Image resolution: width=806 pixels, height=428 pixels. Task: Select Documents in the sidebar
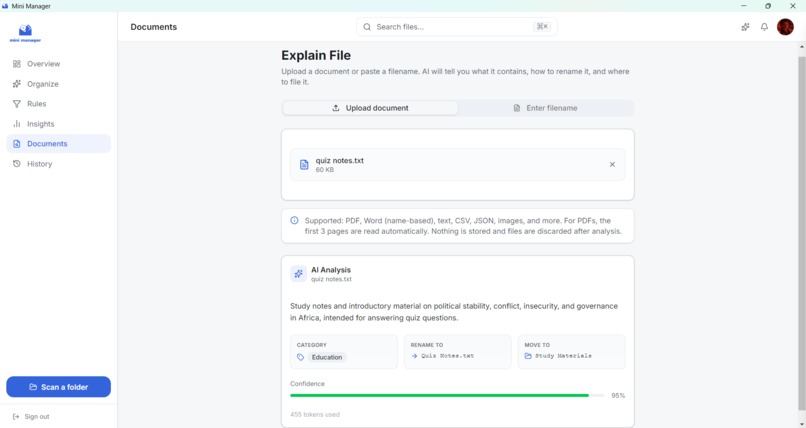(x=58, y=144)
